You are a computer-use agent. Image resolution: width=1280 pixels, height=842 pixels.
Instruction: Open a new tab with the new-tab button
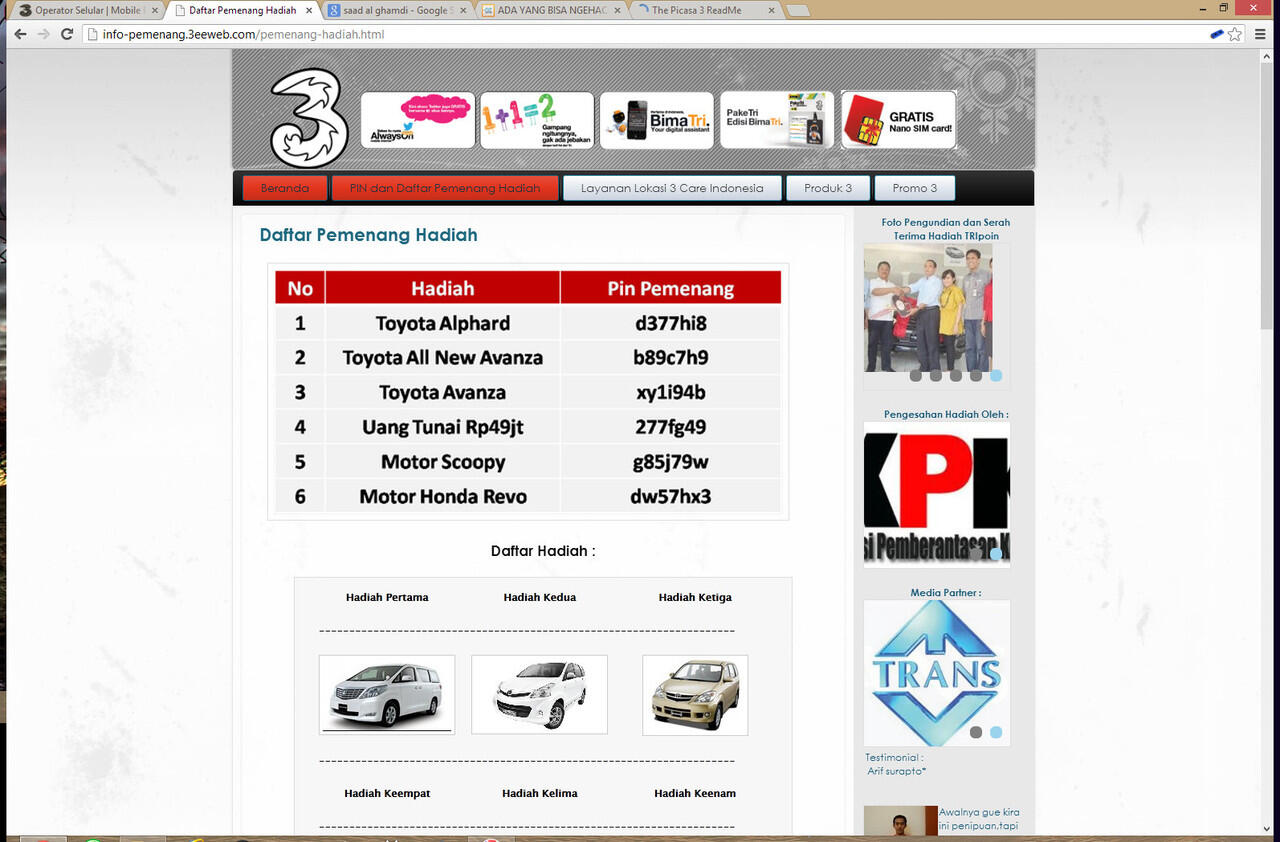[798, 11]
